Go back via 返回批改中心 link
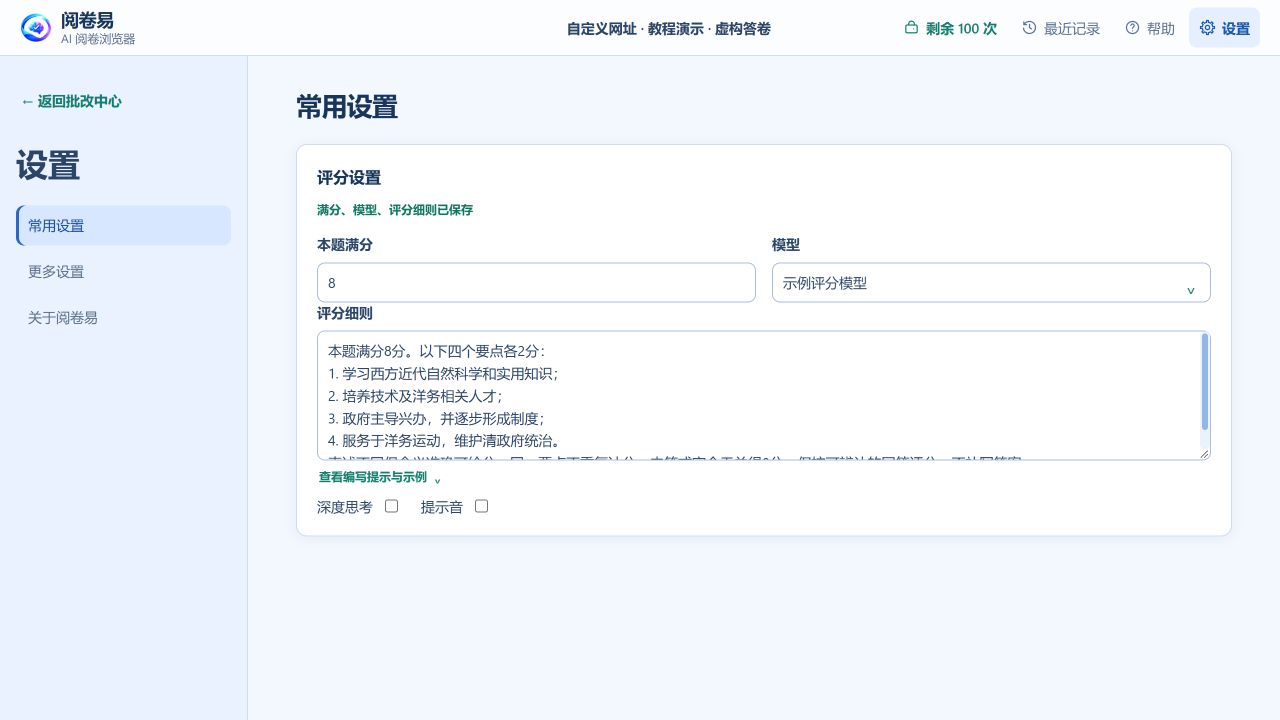The height and width of the screenshot is (720, 1280). click(x=71, y=101)
